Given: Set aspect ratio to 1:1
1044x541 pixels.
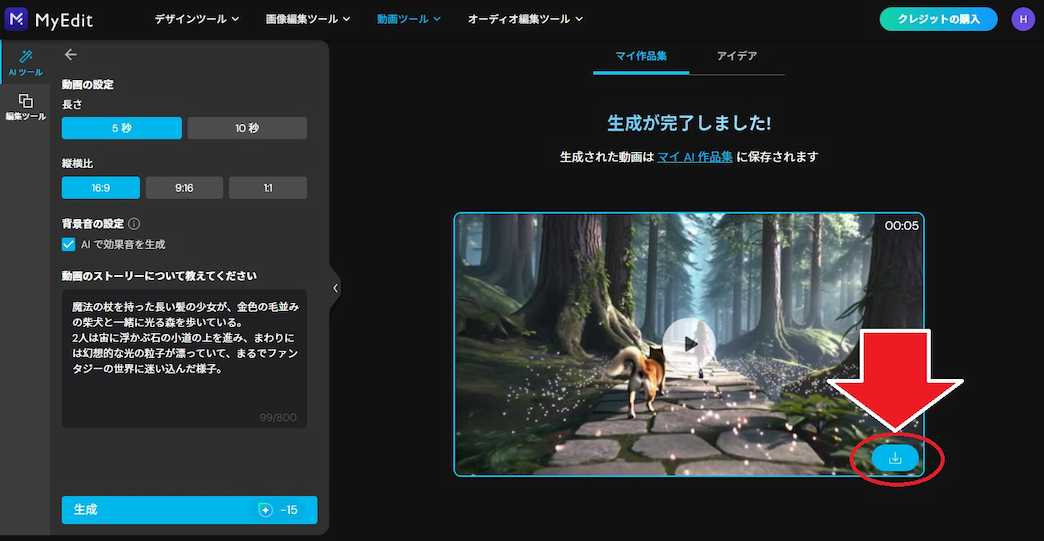Looking at the screenshot, I should [x=268, y=188].
